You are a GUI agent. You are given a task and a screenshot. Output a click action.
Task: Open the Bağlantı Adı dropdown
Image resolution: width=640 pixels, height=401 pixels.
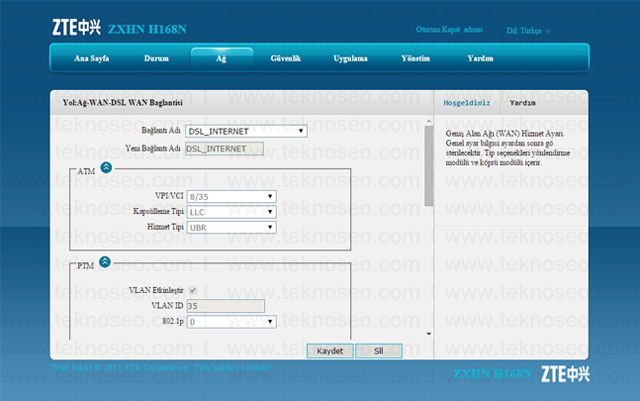click(x=246, y=131)
